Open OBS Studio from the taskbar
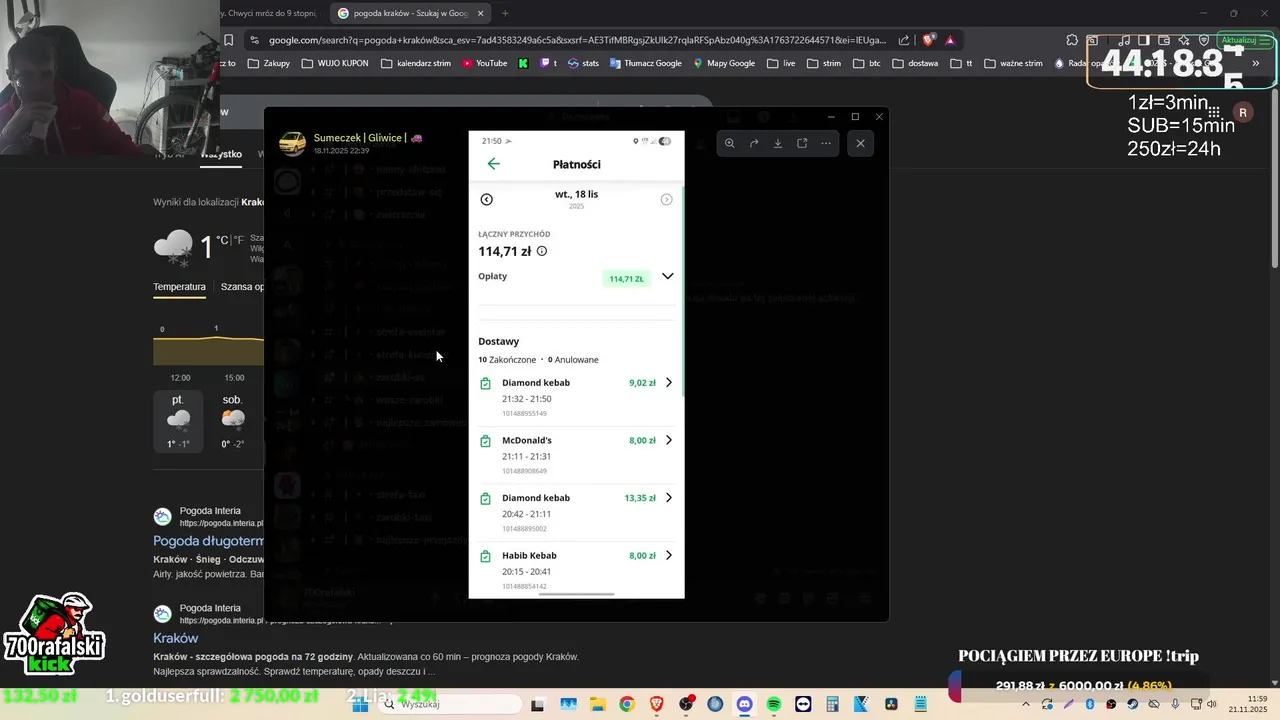1280x720 pixels. (x=686, y=704)
